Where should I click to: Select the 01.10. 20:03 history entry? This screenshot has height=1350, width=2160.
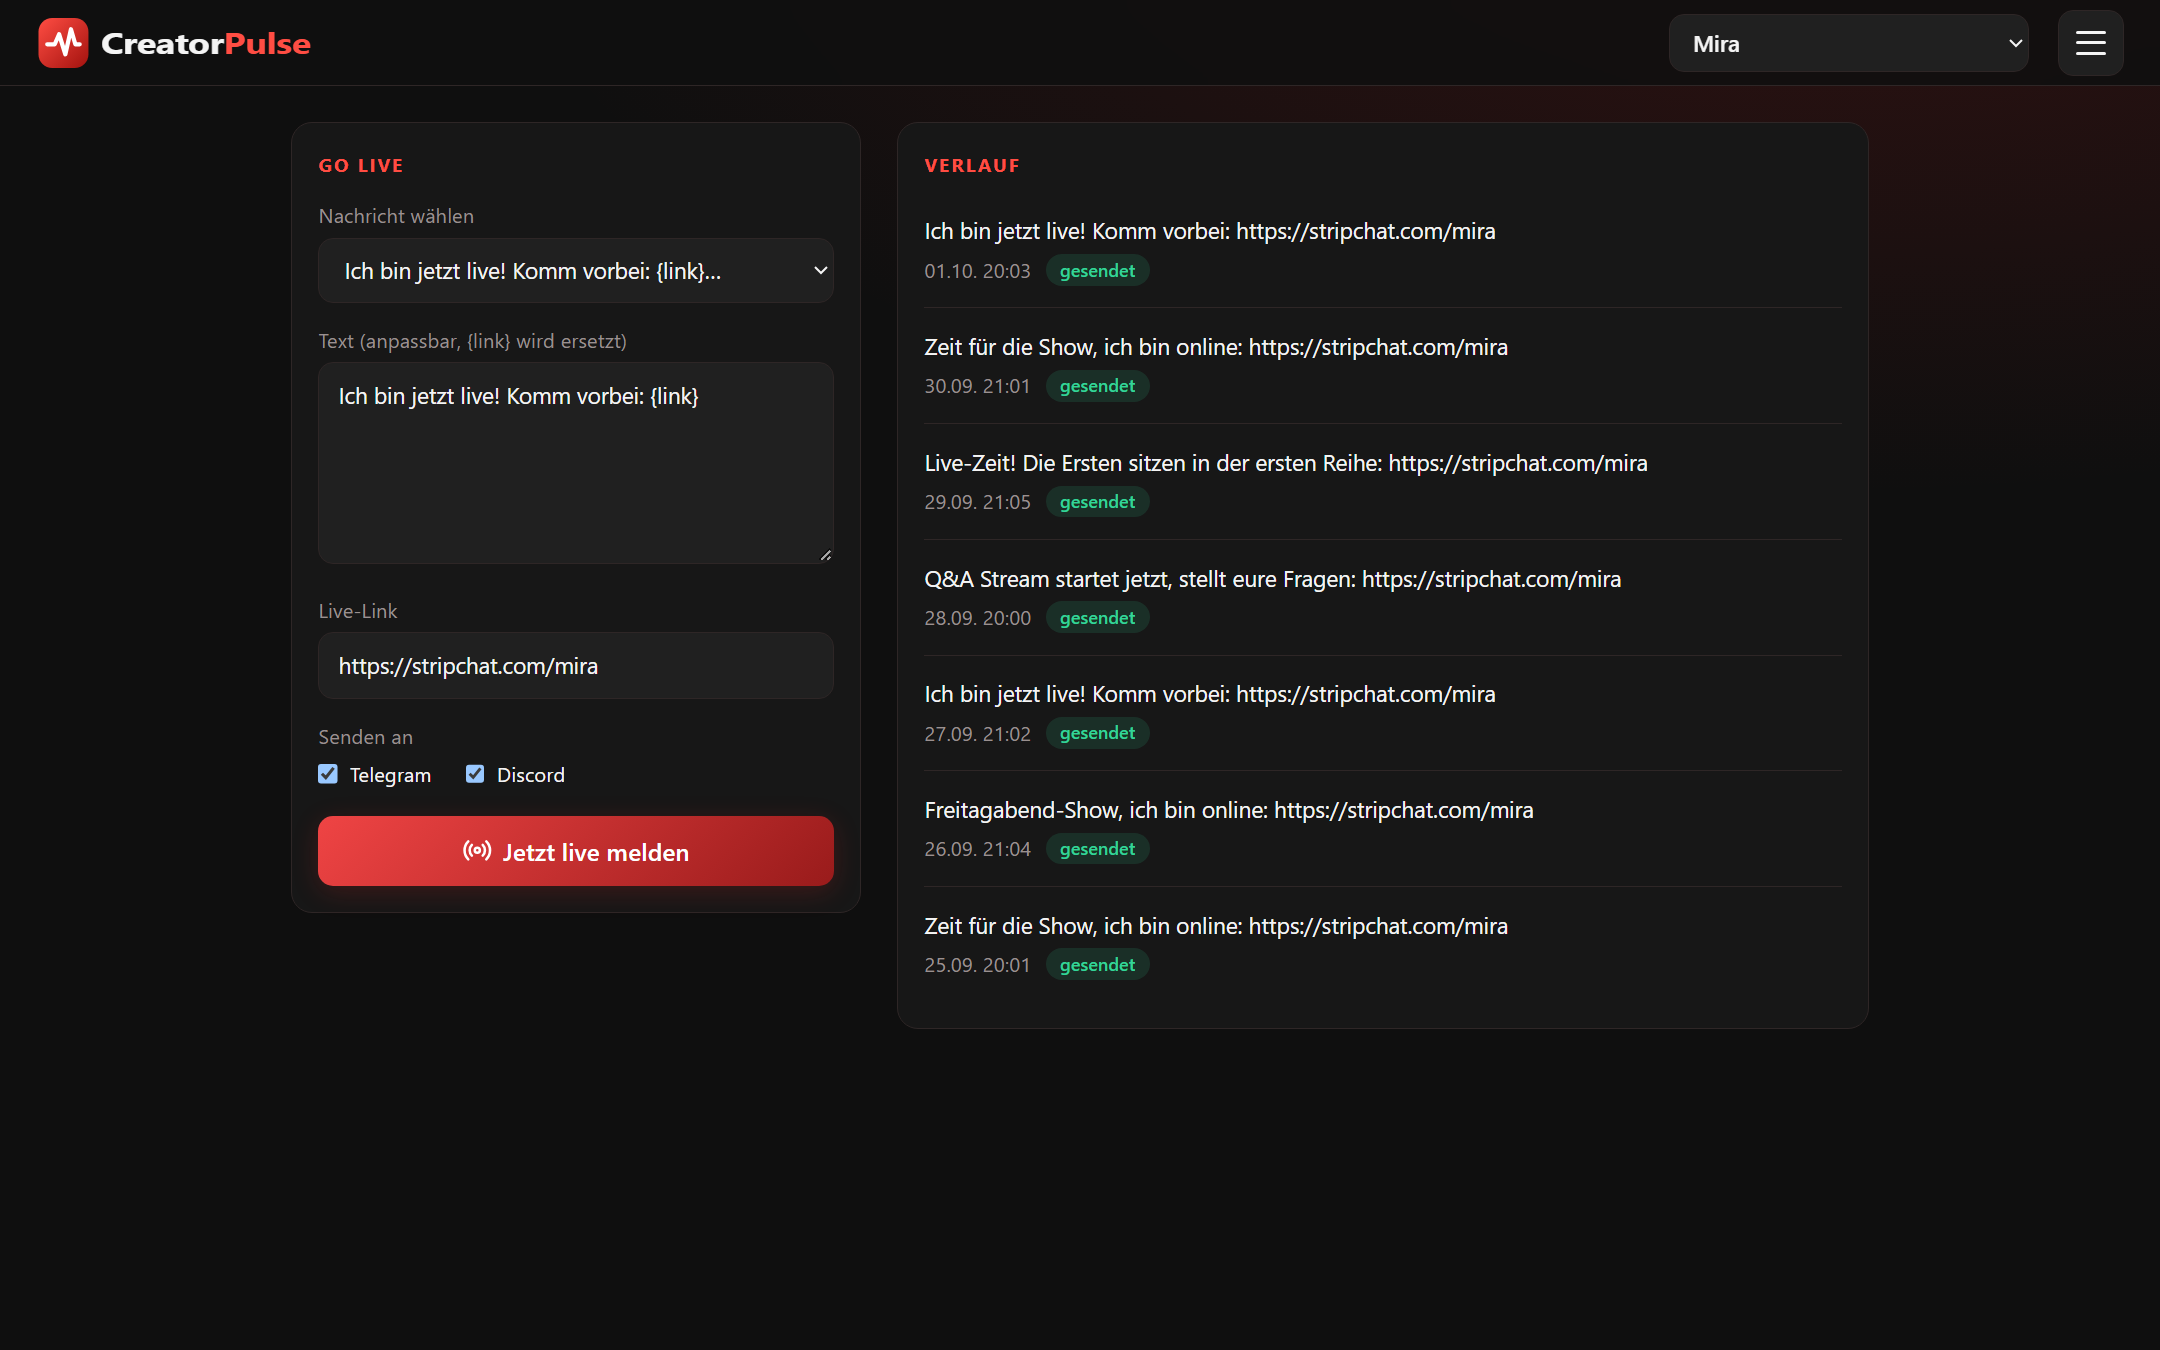pos(1382,250)
